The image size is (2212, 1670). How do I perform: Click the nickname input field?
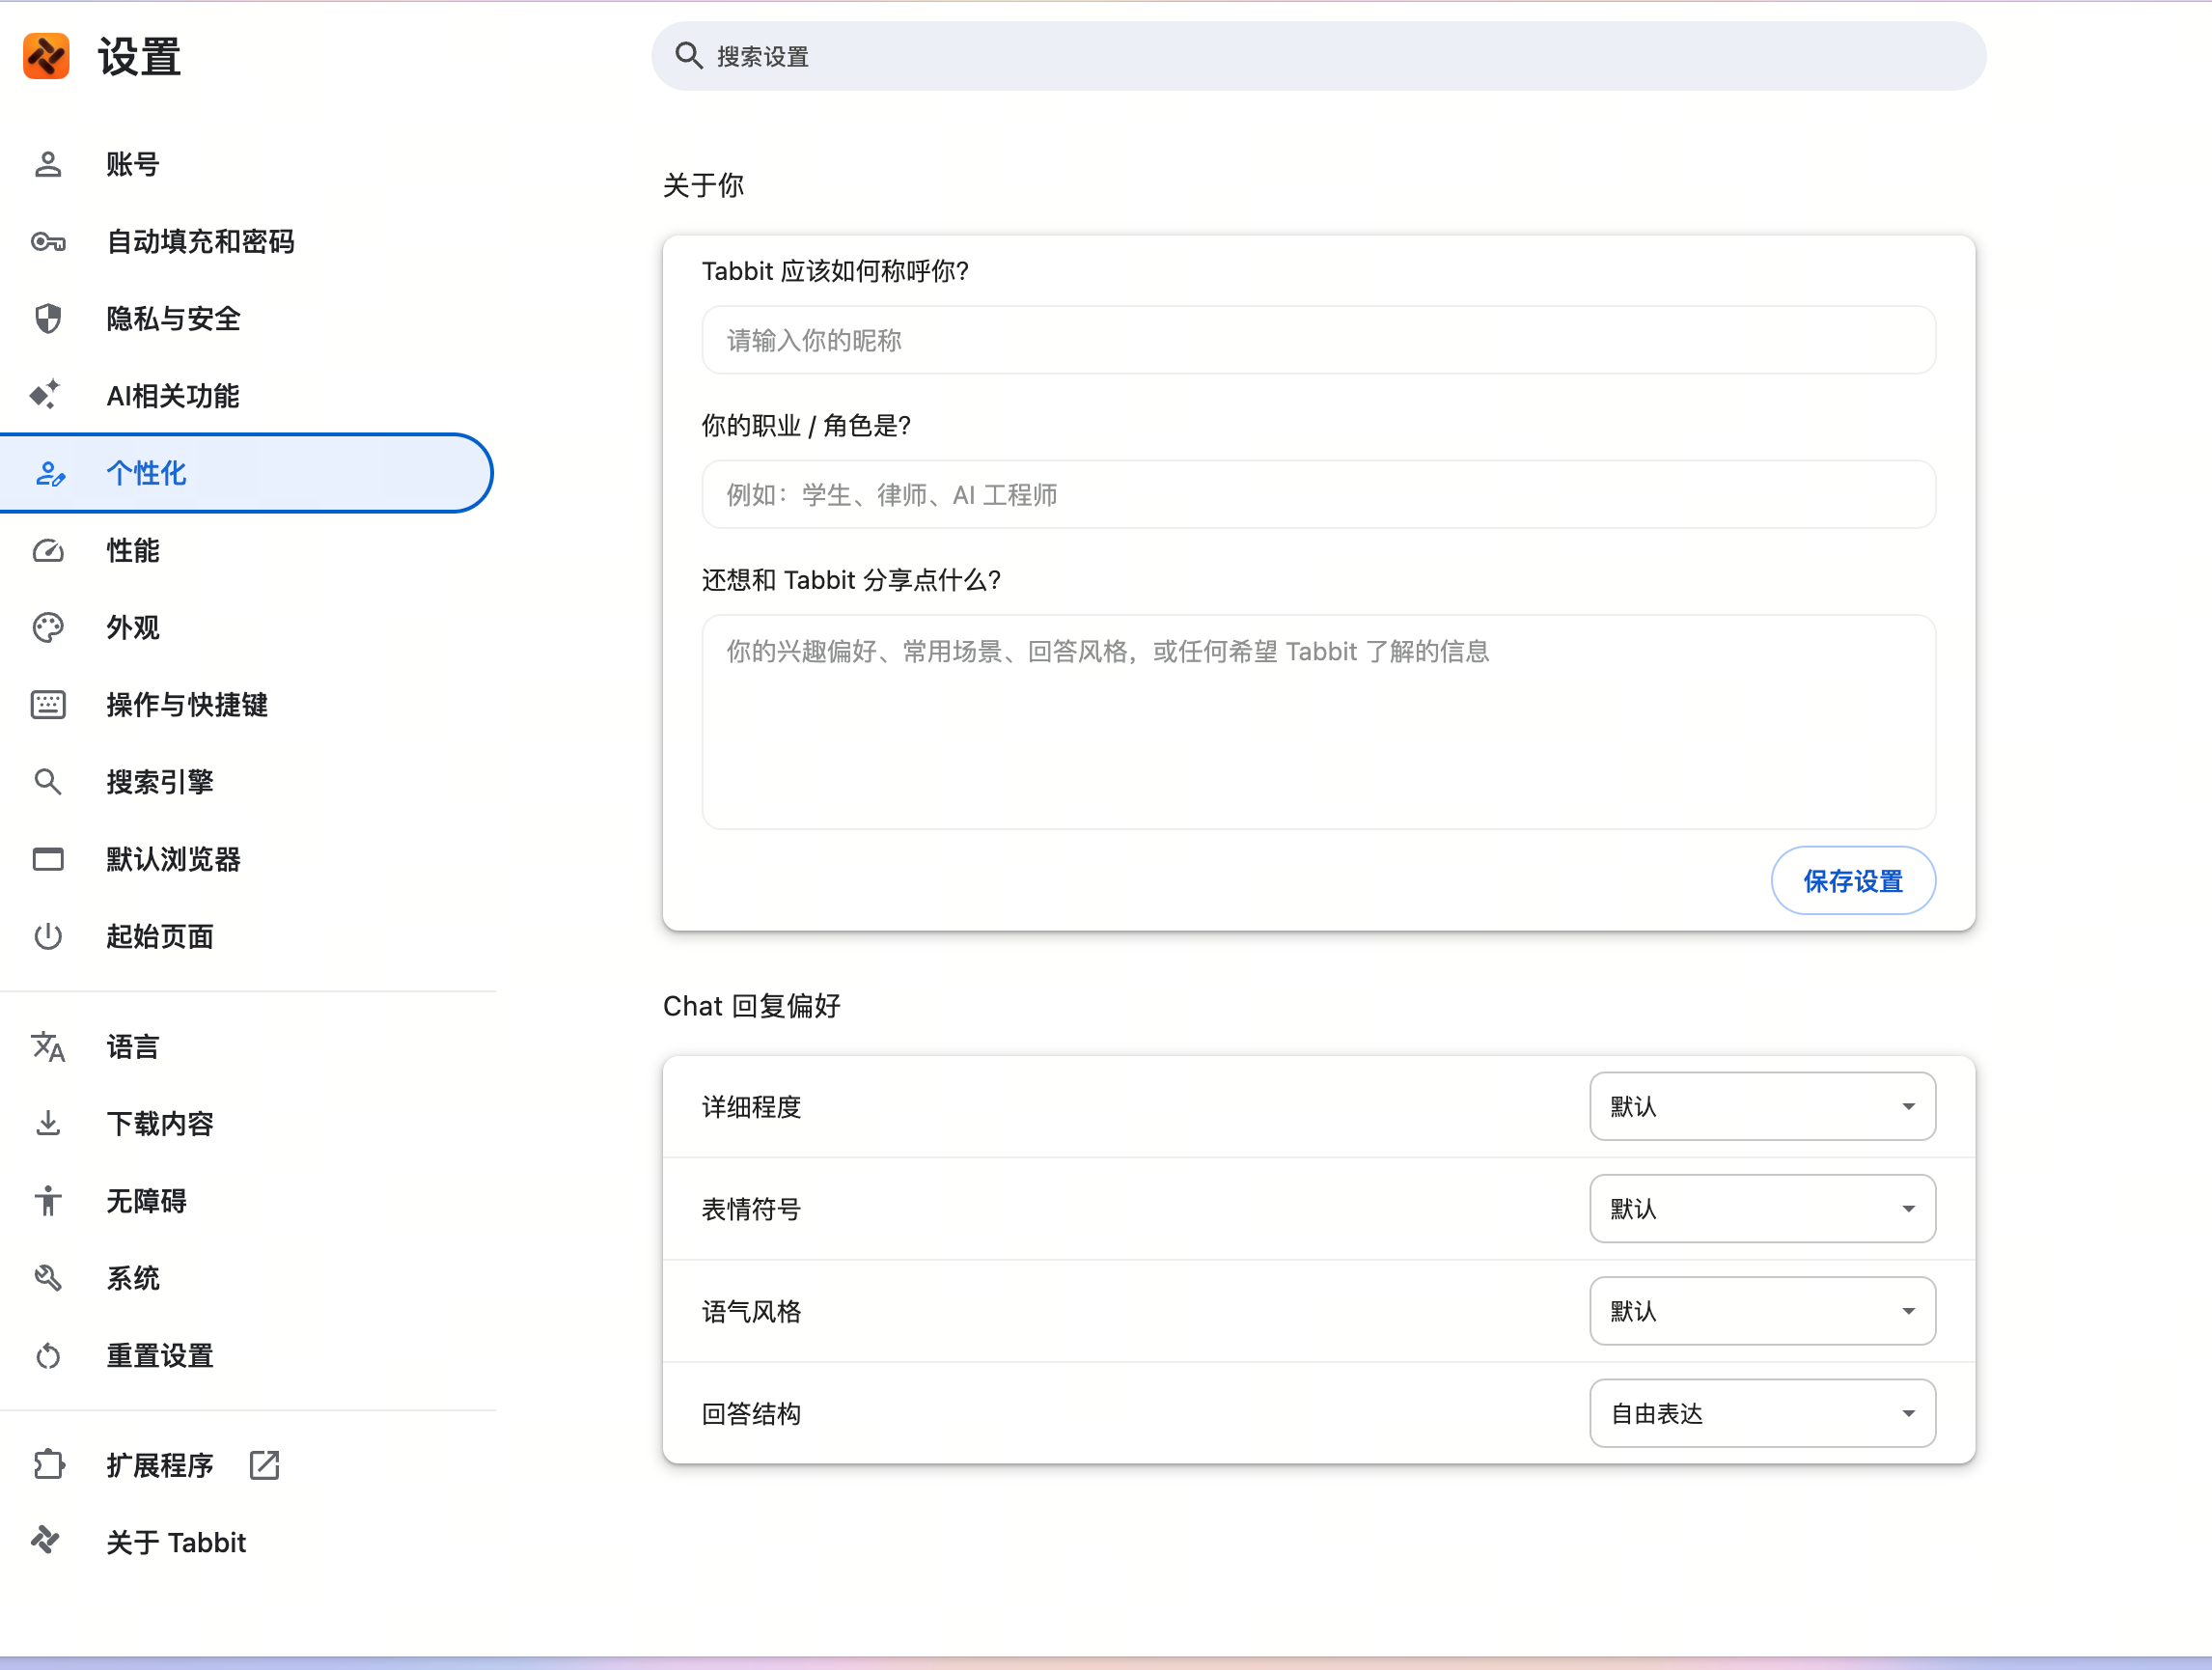(x=1318, y=340)
